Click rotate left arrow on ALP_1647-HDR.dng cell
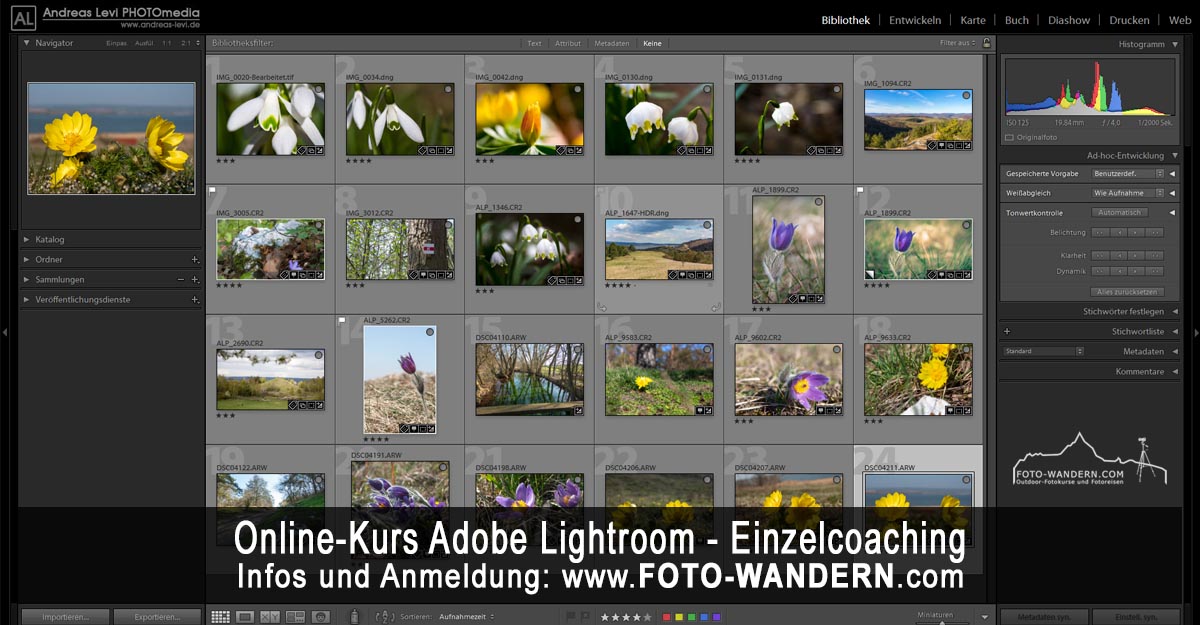The width and height of the screenshot is (1200, 625). 602,308
